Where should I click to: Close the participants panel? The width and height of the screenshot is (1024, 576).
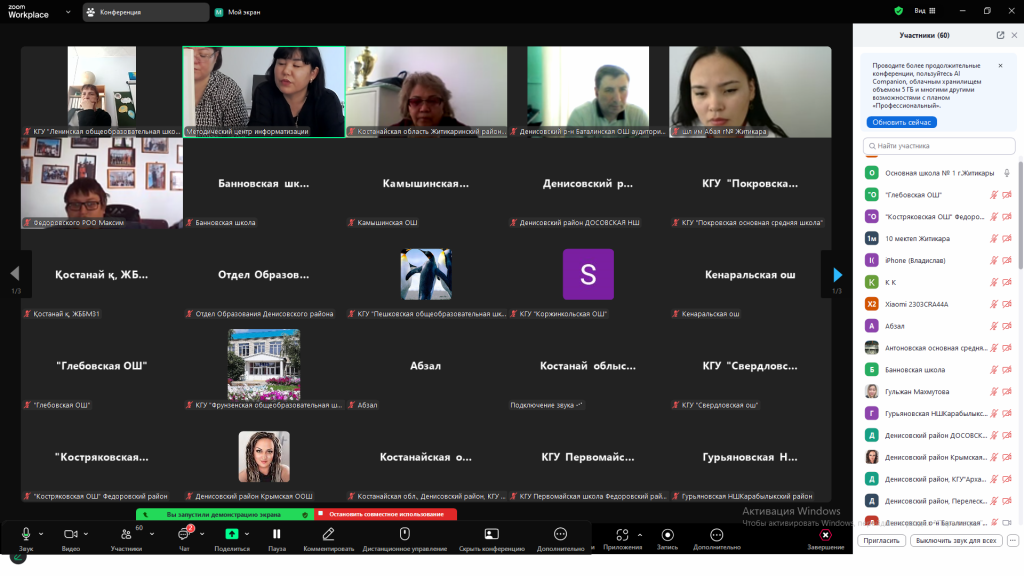(x=1014, y=35)
